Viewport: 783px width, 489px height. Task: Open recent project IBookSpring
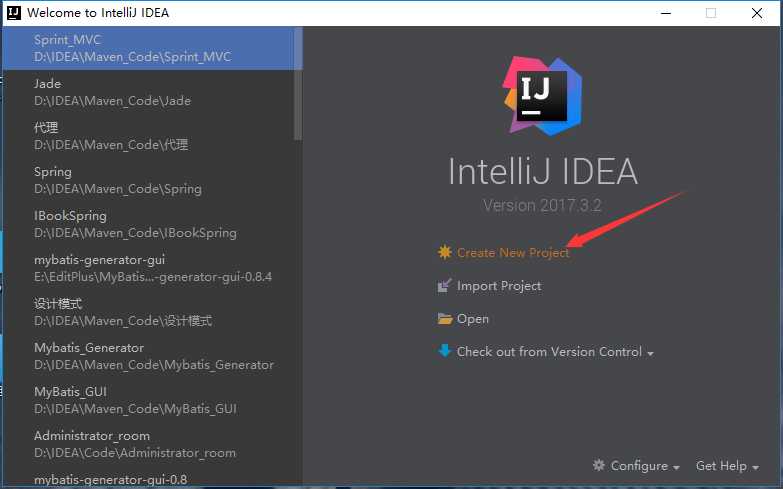click(149, 224)
